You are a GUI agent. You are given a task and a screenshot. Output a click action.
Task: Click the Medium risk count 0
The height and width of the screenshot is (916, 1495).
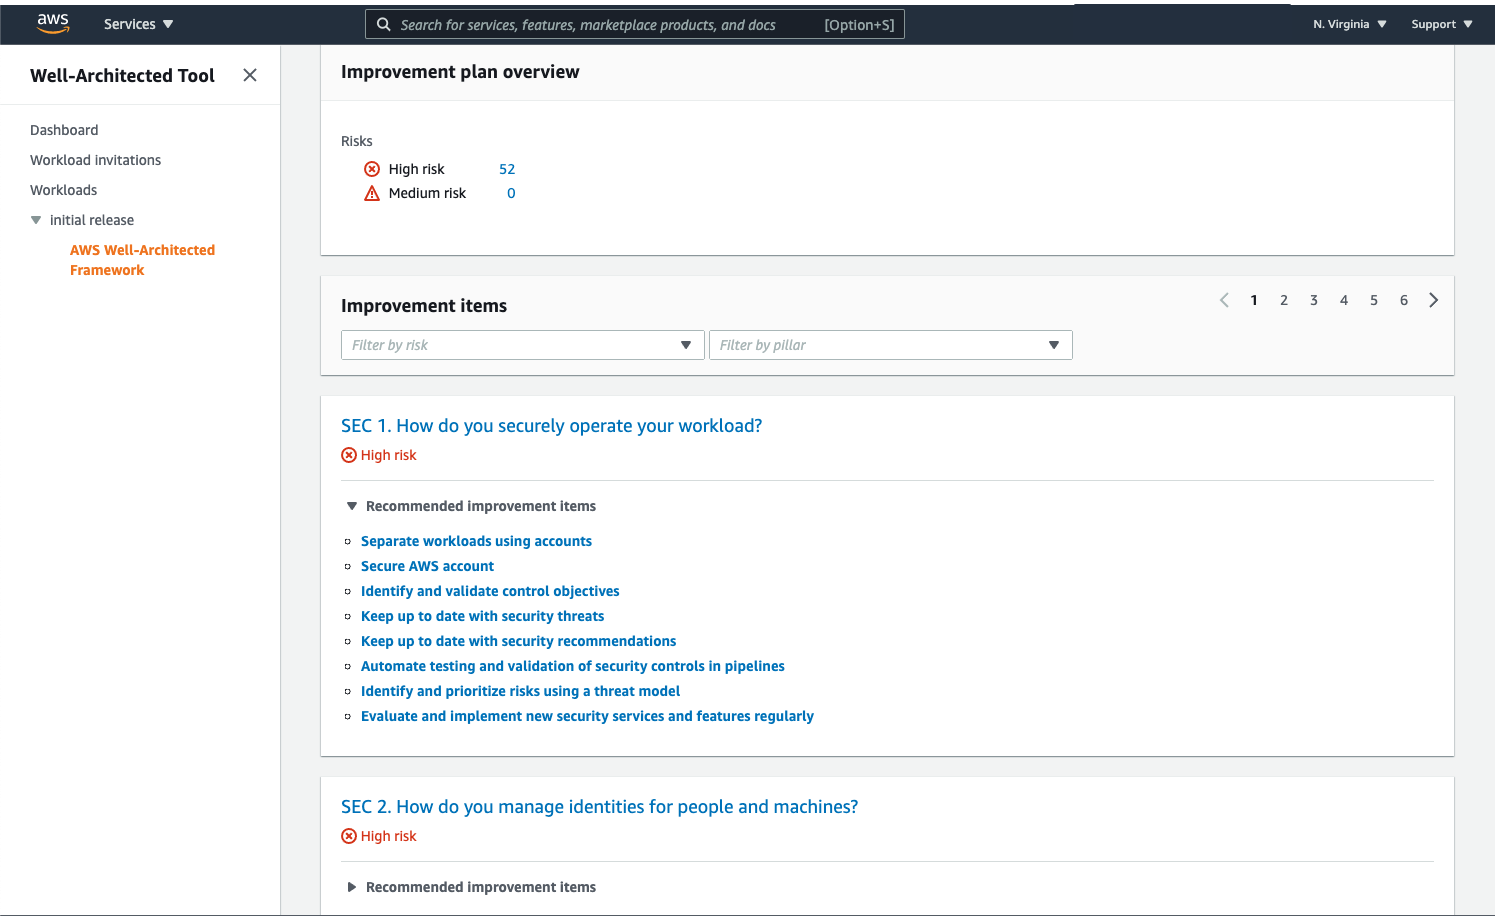[x=511, y=193]
